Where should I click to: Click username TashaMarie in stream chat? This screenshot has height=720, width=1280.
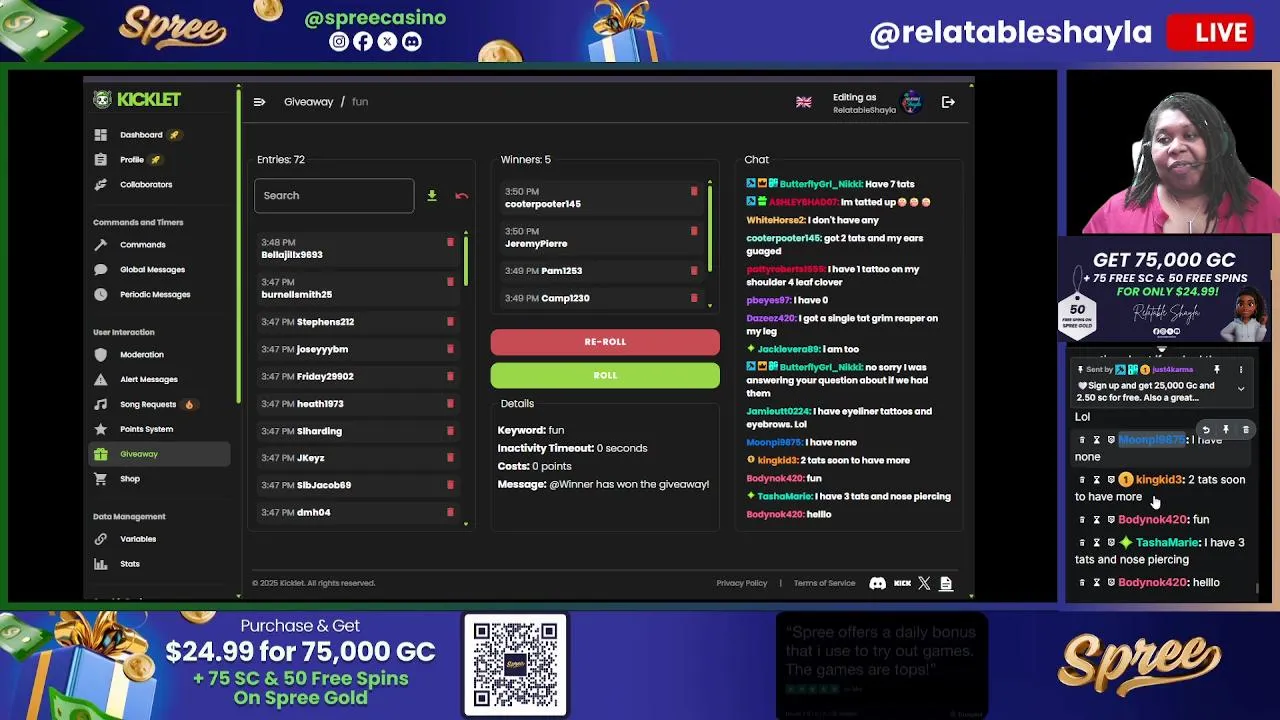point(1167,543)
